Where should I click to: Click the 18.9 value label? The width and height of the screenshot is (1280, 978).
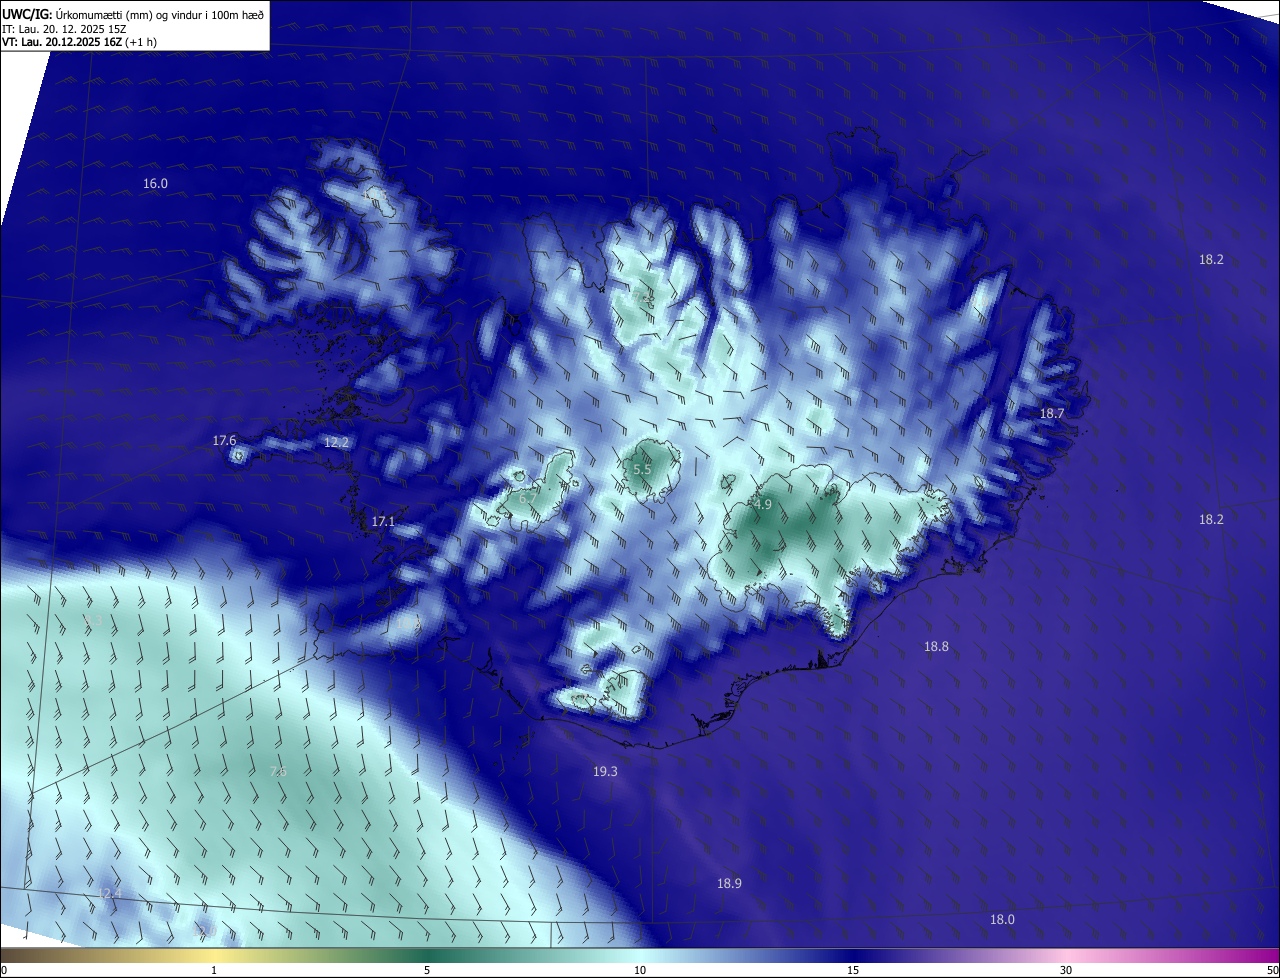729,884
